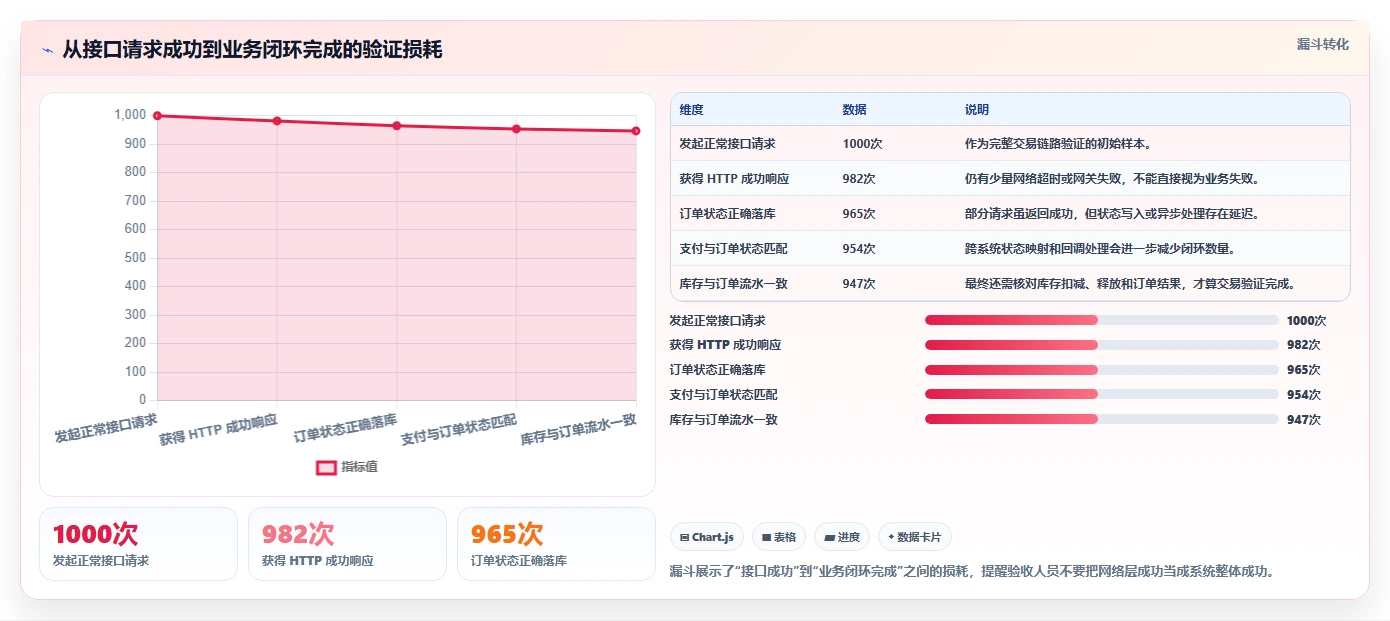Click progress list label 支付与订单状态匹配
The image size is (1390, 621).
tap(724, 395)
